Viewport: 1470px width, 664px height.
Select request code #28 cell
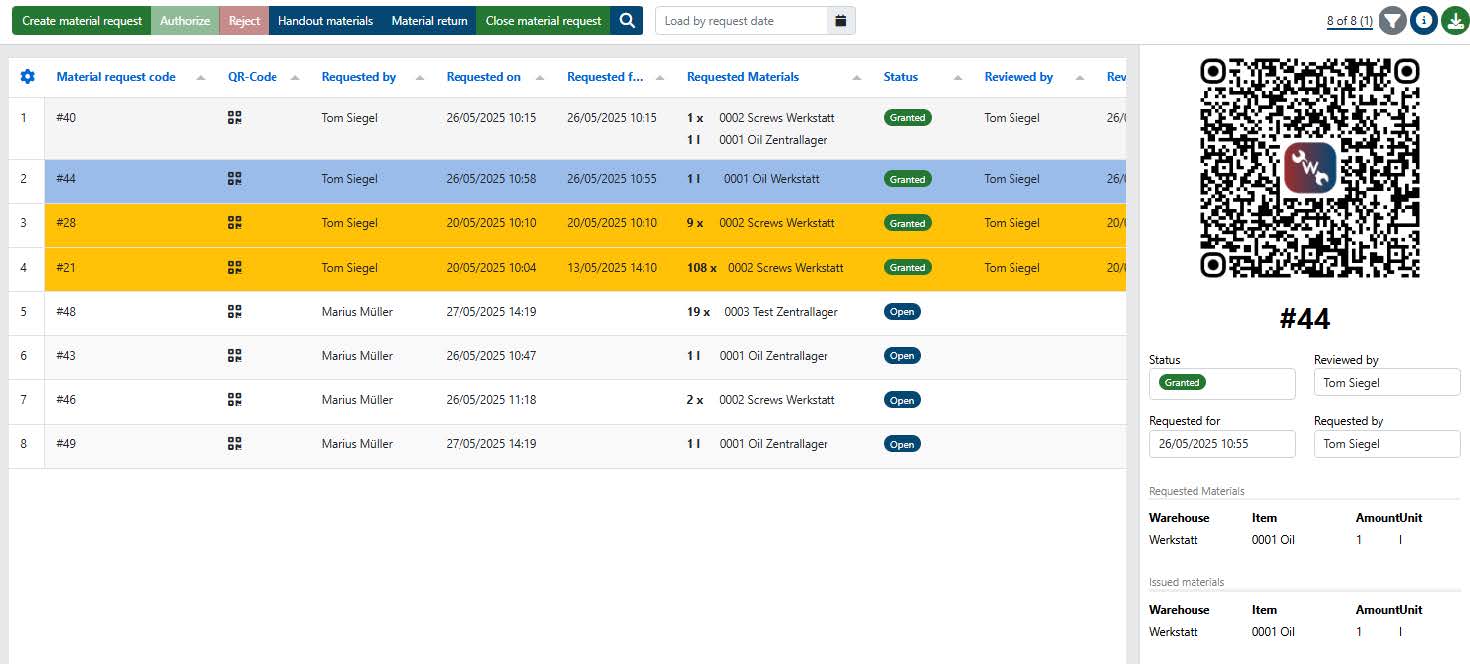pos(66,223)
